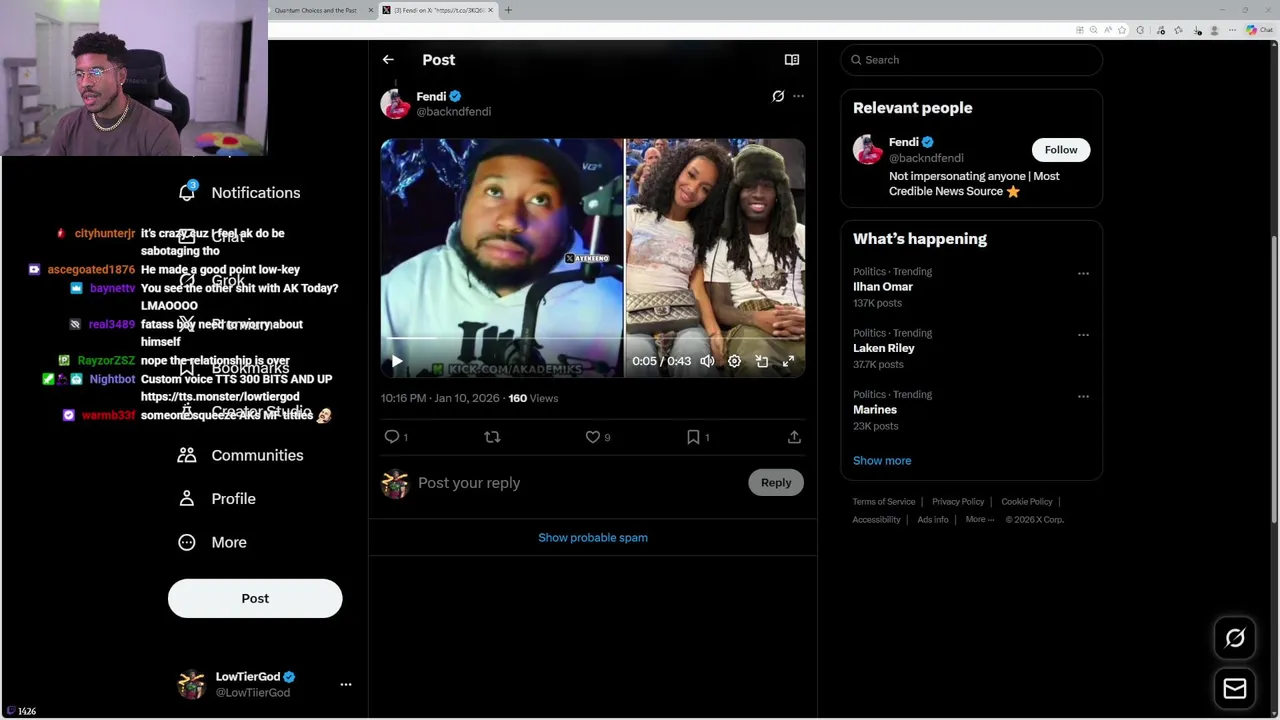The height and width of the screenshot is (720, 1280).
Task: Click the tts.monster/lowtiergod chat link
Action: [220, 397]
